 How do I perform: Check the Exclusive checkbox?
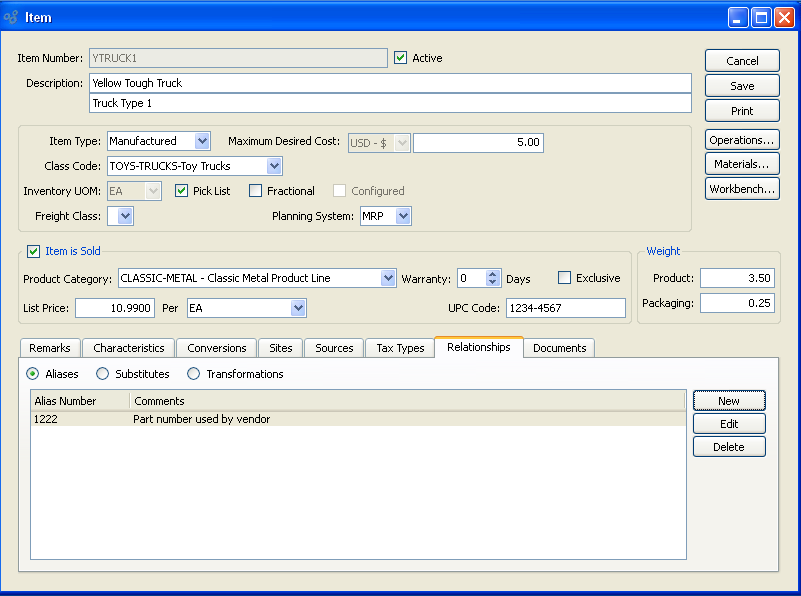564,278
